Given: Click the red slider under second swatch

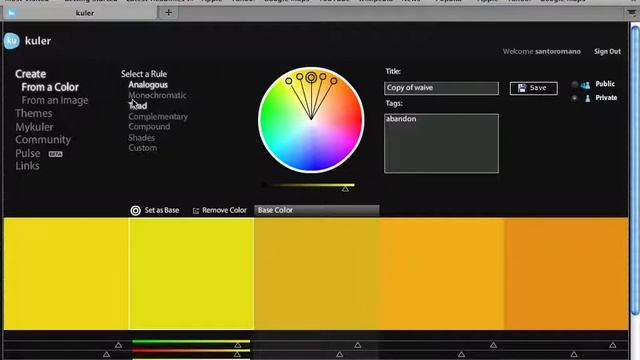Looking at the screenshot, I should 191,350.
